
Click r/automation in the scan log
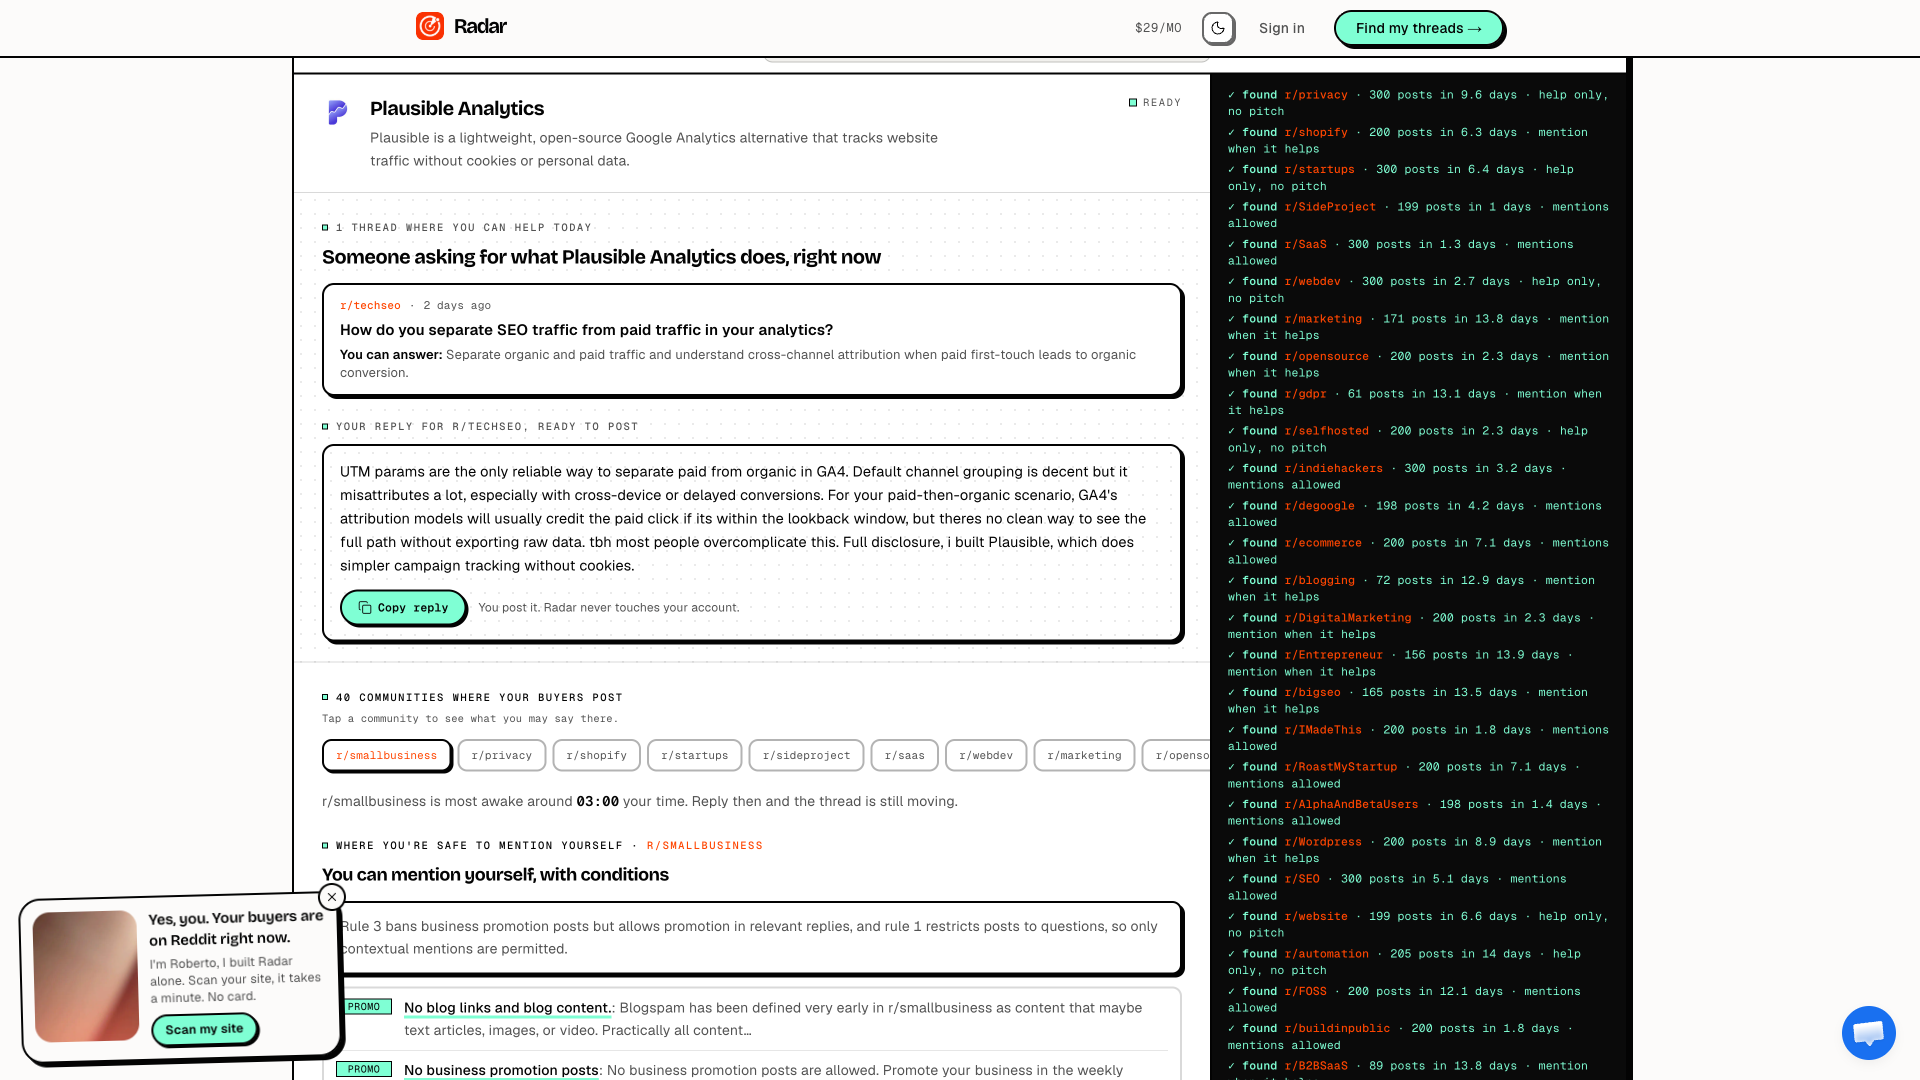[x=1327, y=954]
